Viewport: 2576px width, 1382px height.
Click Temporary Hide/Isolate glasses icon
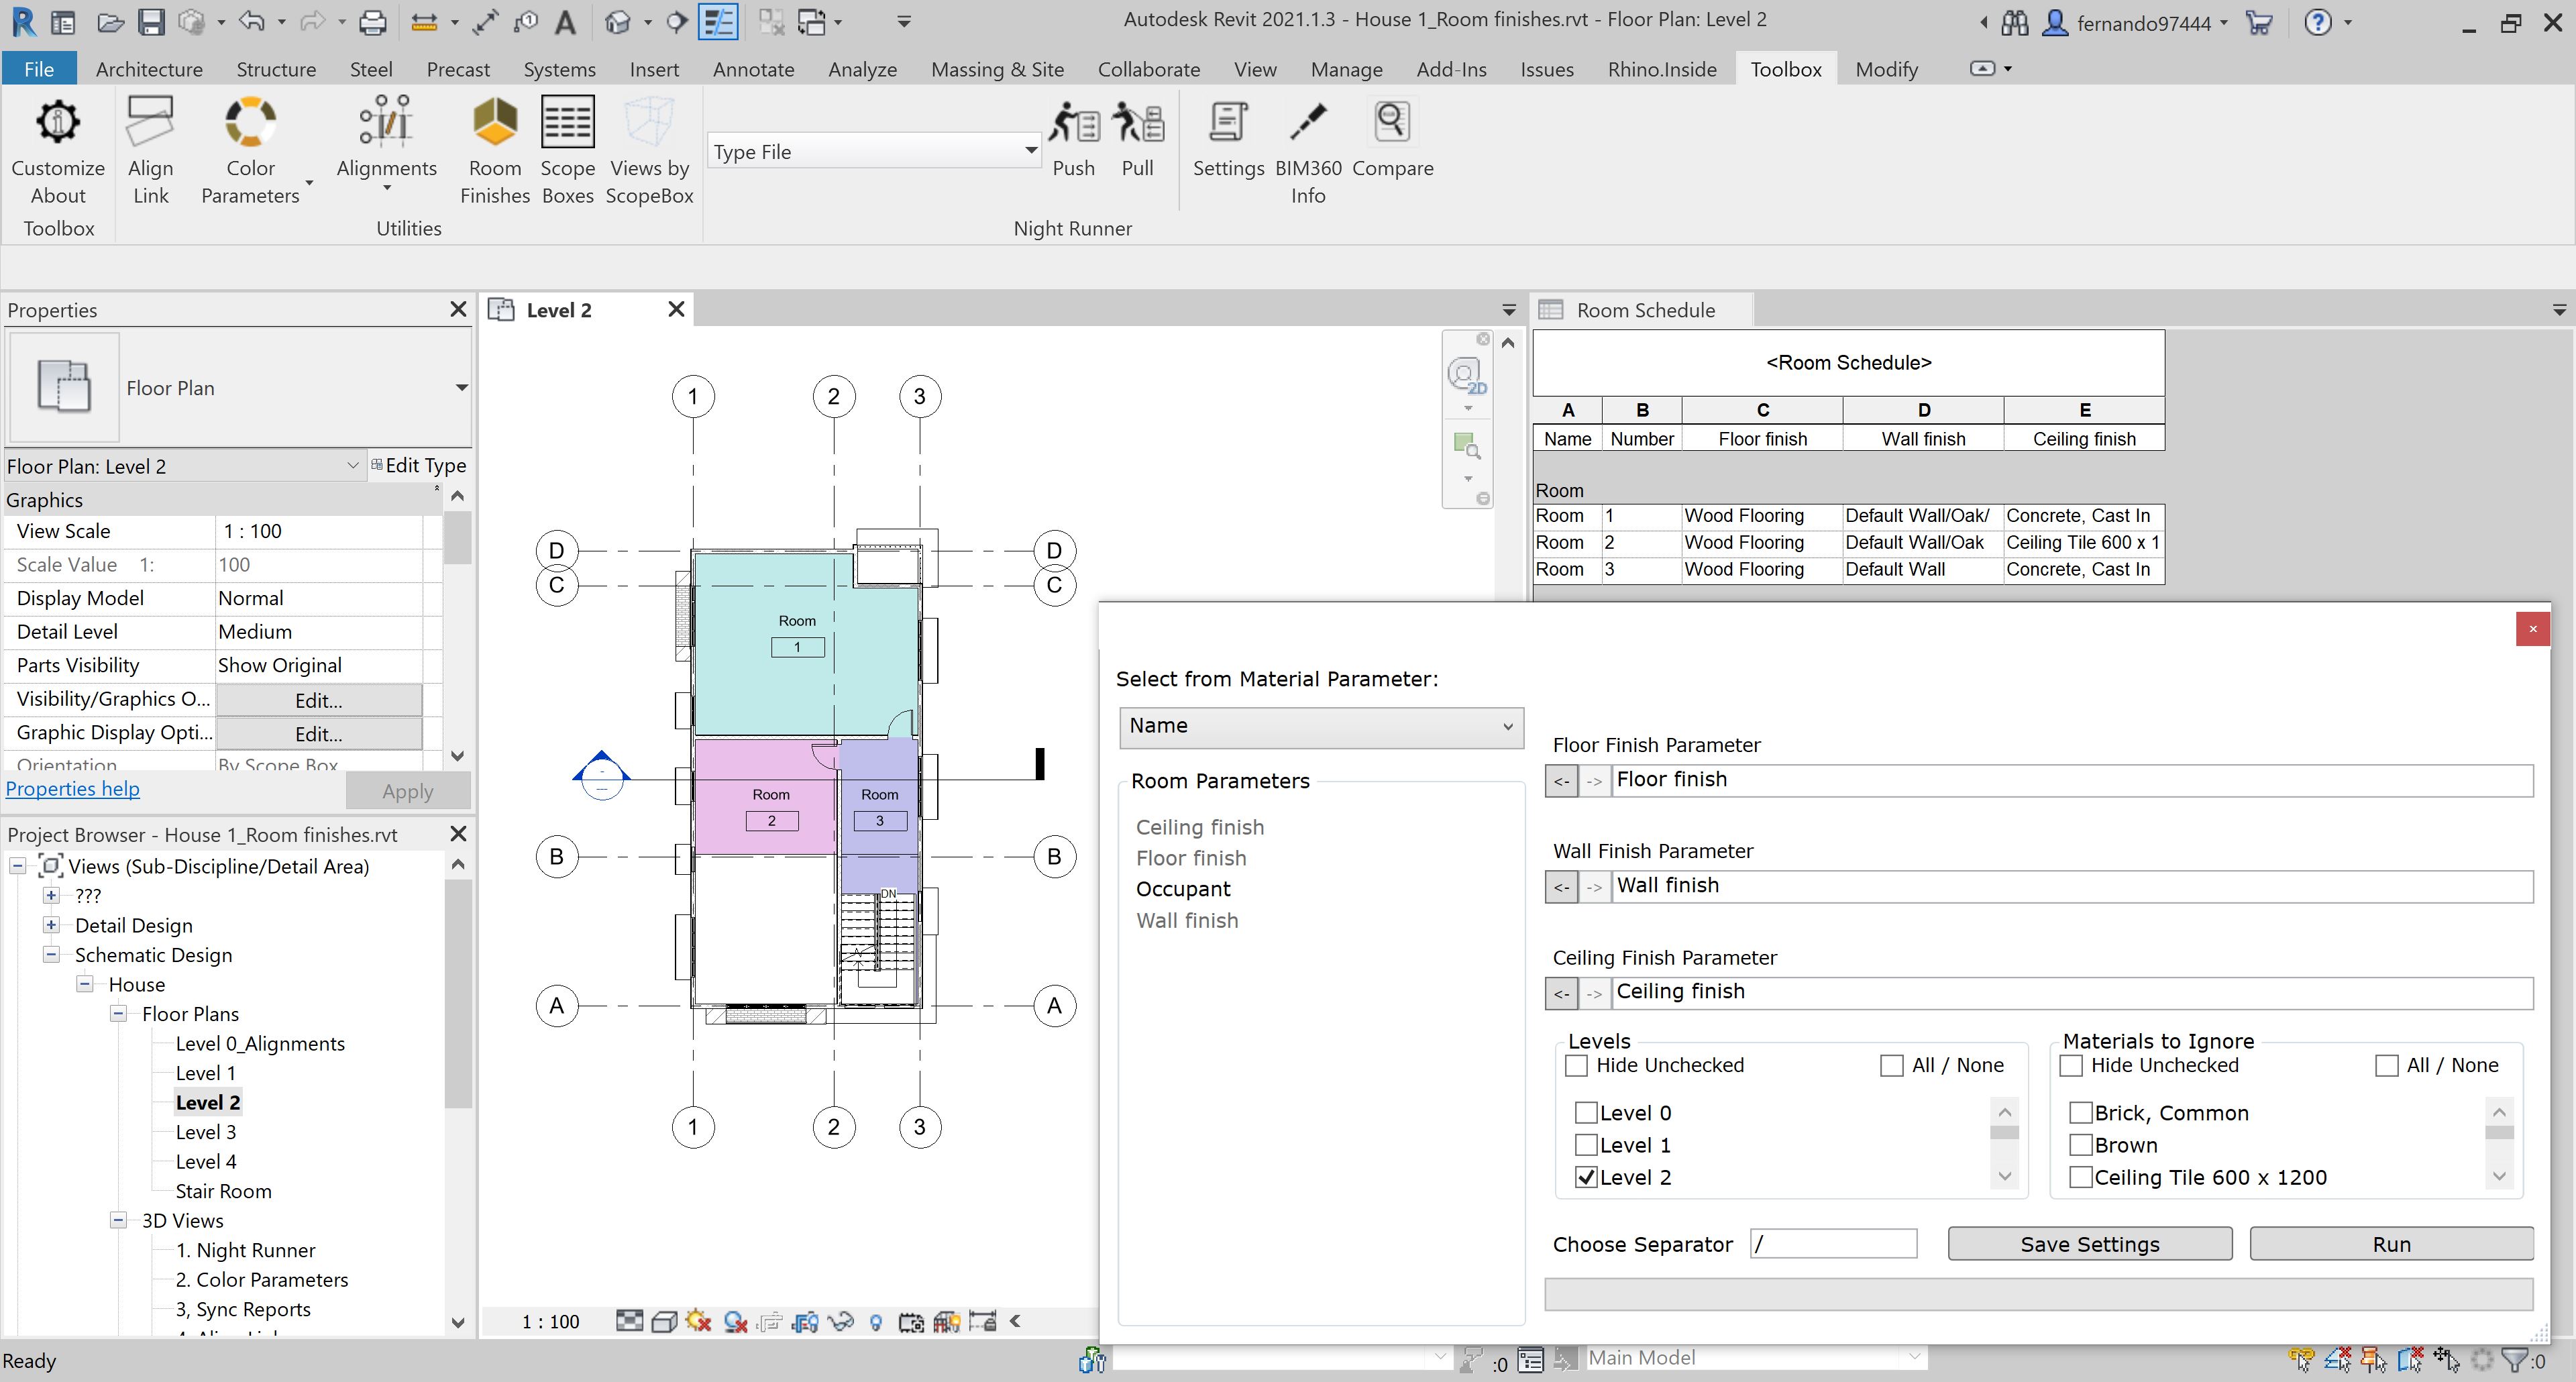point(841,1322)
